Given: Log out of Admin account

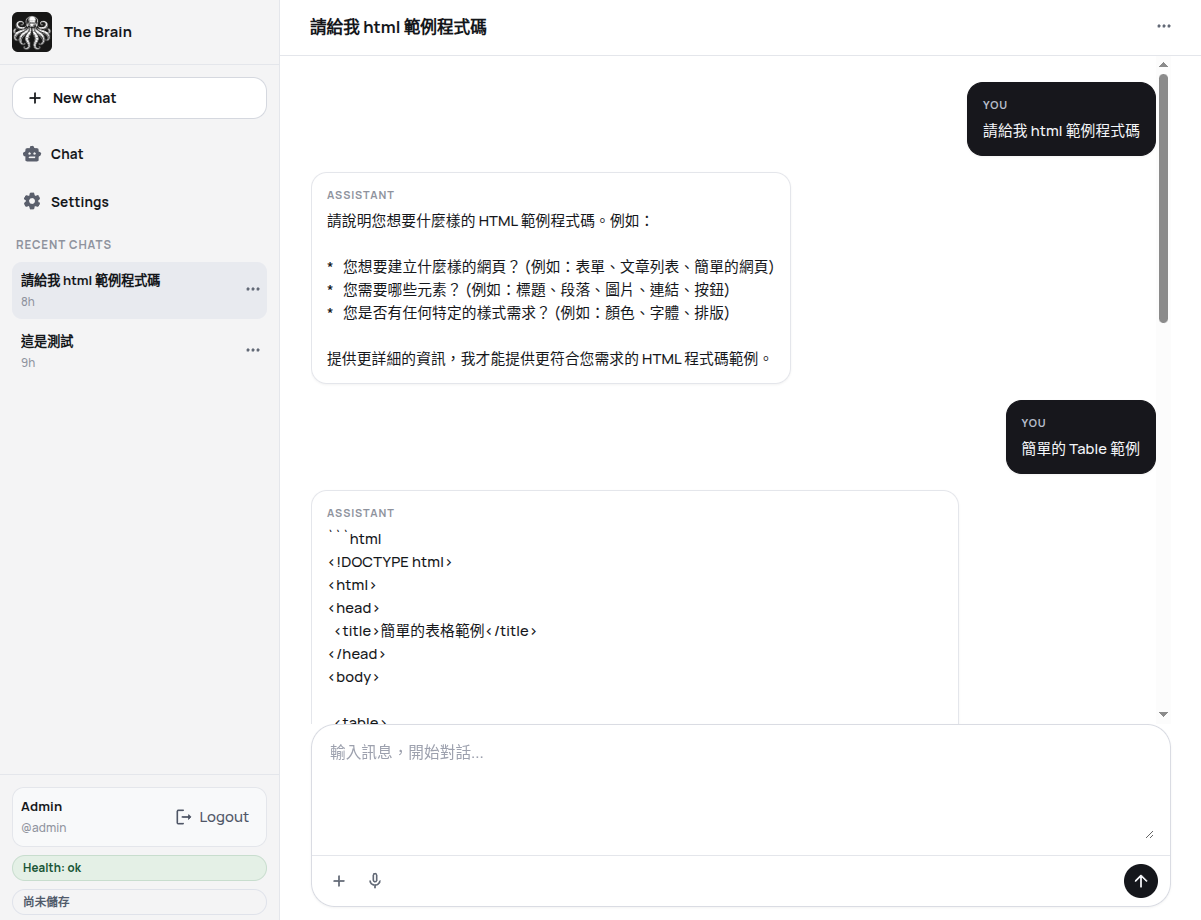Looking at the screenshot, I should [212, 817].
